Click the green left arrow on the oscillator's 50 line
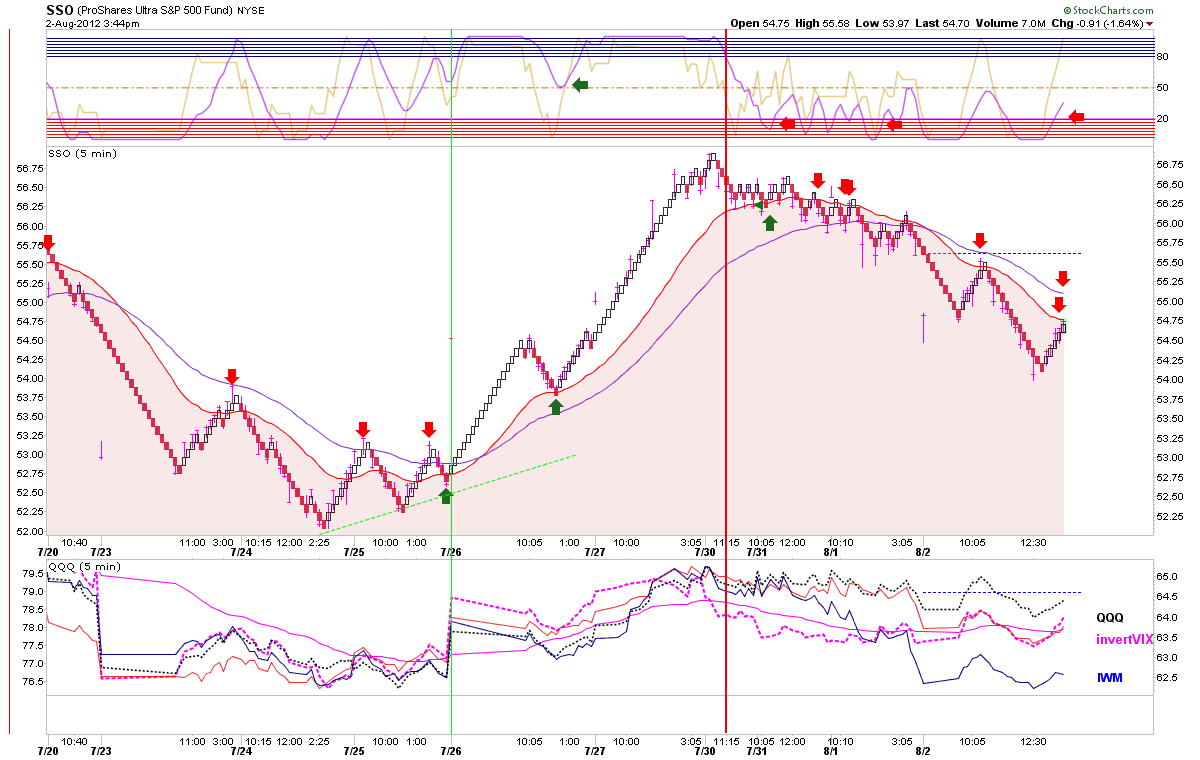This screenshot has width=1200, height=760. click(580, 86)
